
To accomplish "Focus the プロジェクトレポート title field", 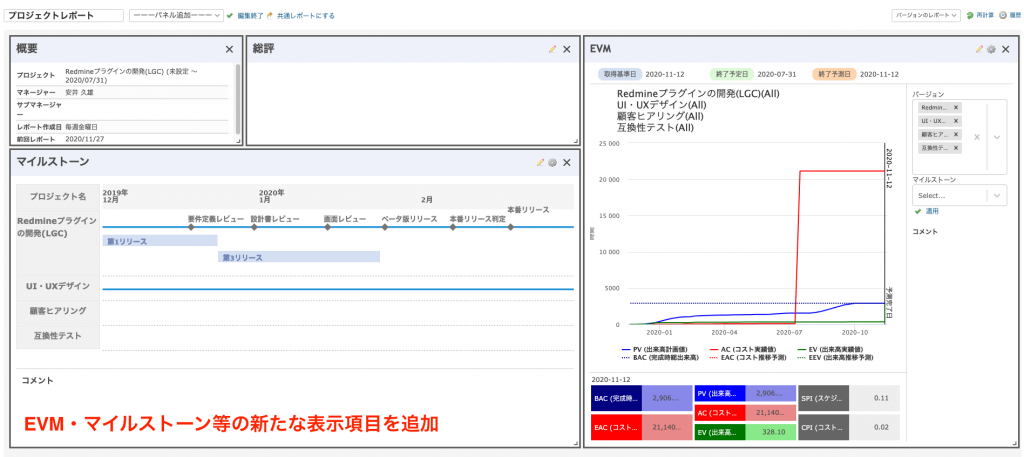I will pyautogui.click(x=64, y=16).
